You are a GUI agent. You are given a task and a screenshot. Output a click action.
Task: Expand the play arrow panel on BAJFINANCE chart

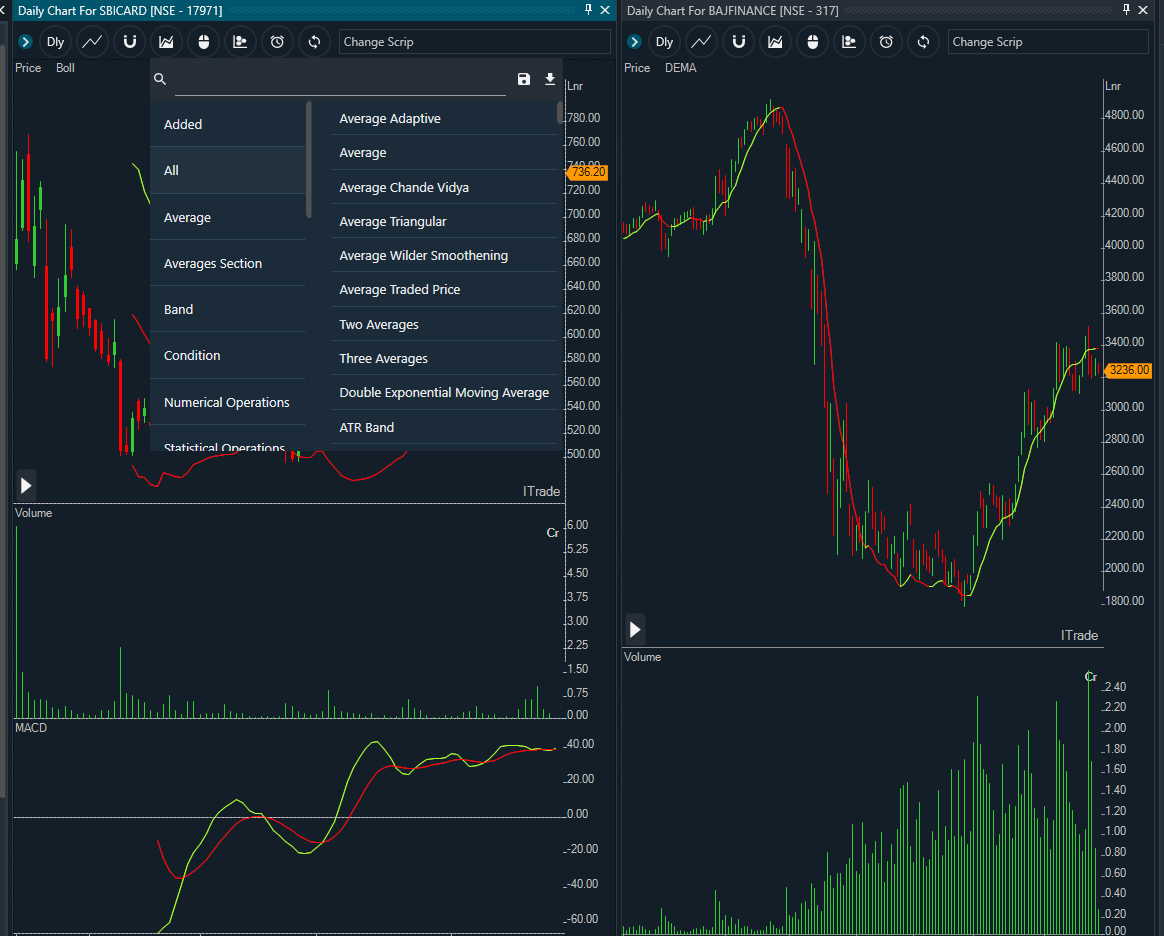pyautogui.click(x=635, y=630)
